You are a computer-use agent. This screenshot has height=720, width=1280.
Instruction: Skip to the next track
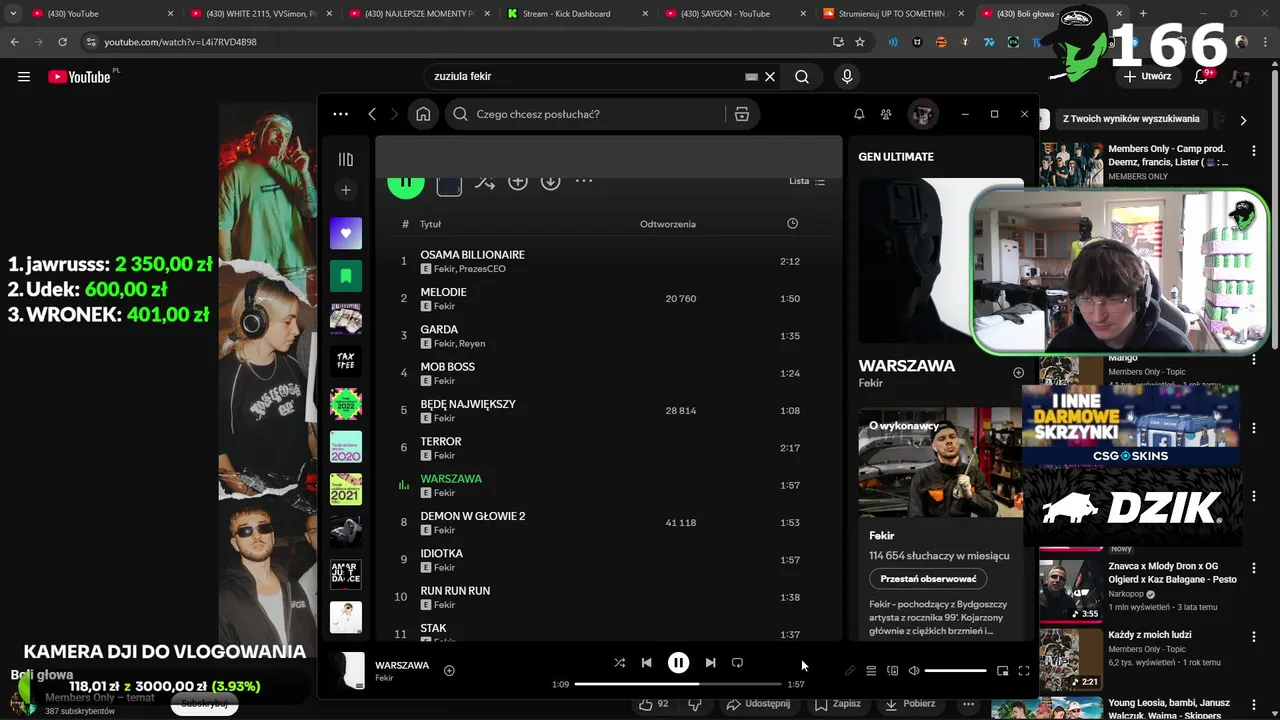(710, 663)
